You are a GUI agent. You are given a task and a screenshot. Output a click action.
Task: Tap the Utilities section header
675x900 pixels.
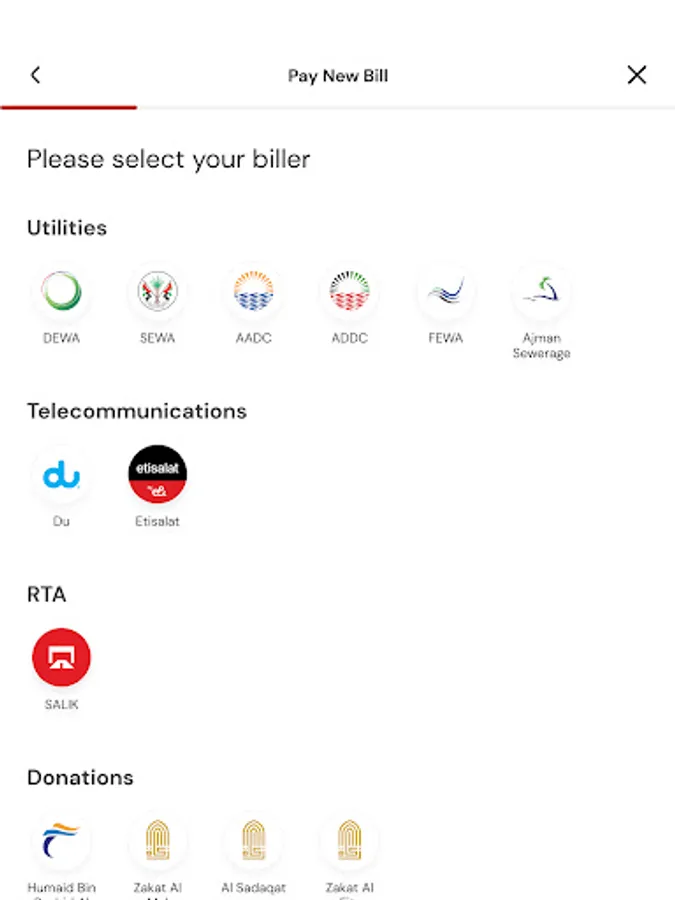[66, 227]
